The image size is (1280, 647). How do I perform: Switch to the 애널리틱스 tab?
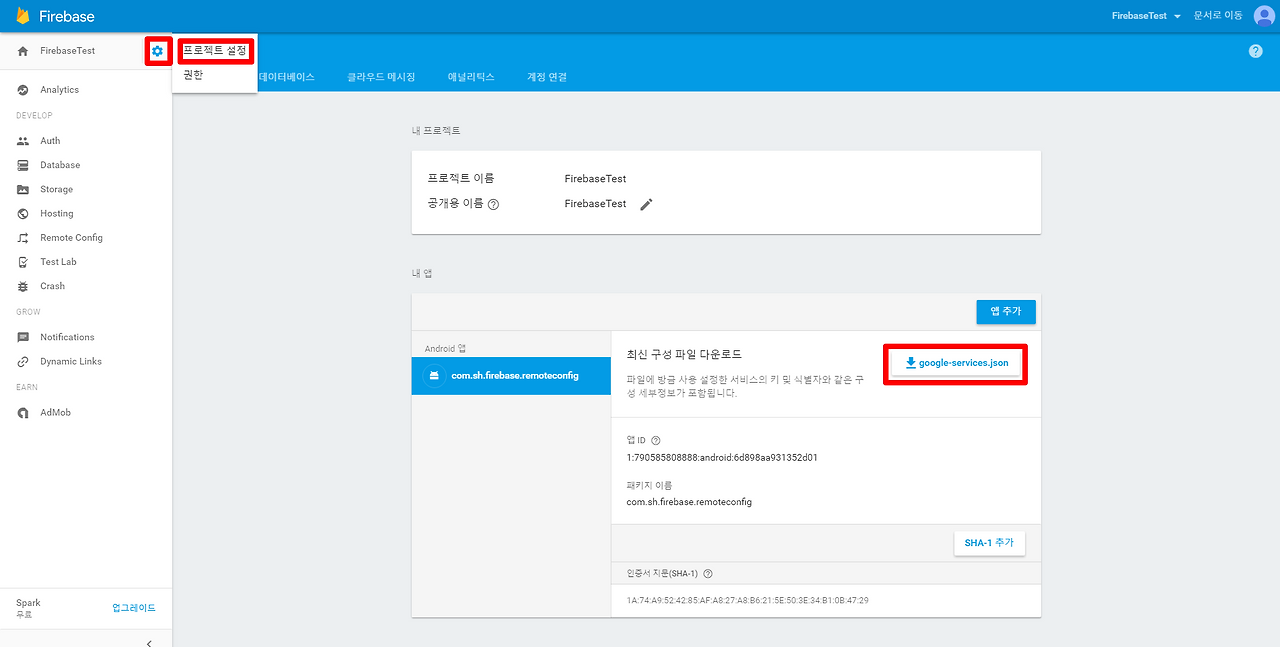[471, 77]
